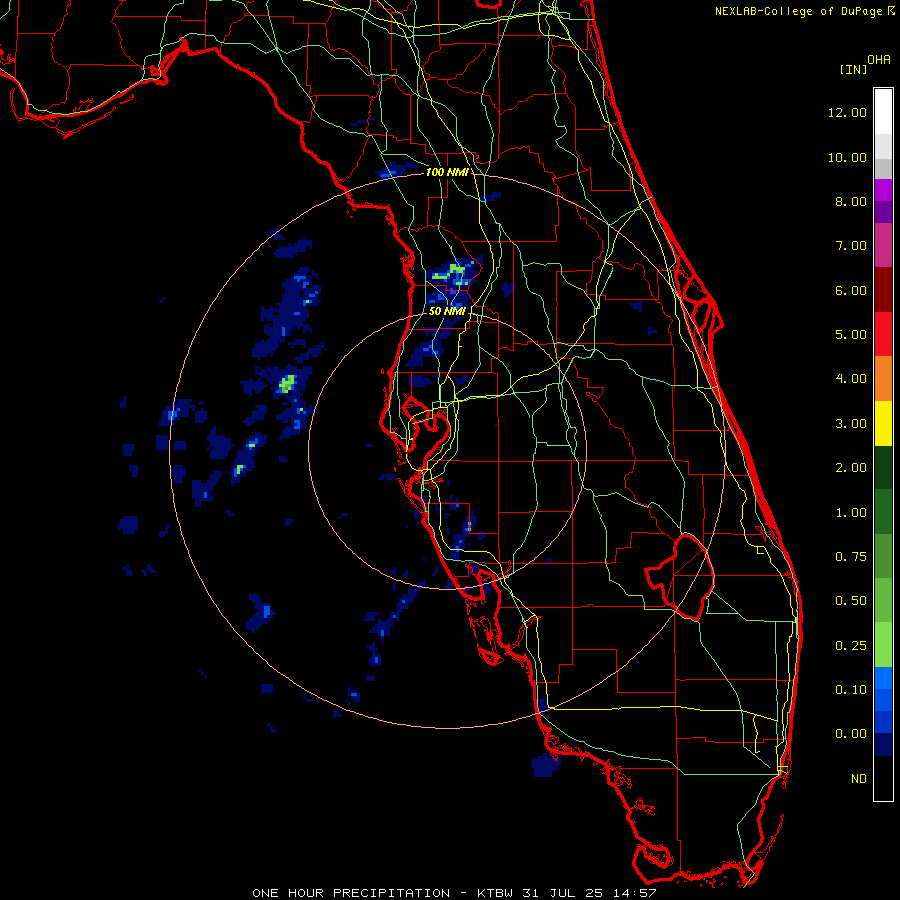Click the OHA product label above legend
Image resolution: width=900 pixels, height=900 pixels.
[879, 59]
